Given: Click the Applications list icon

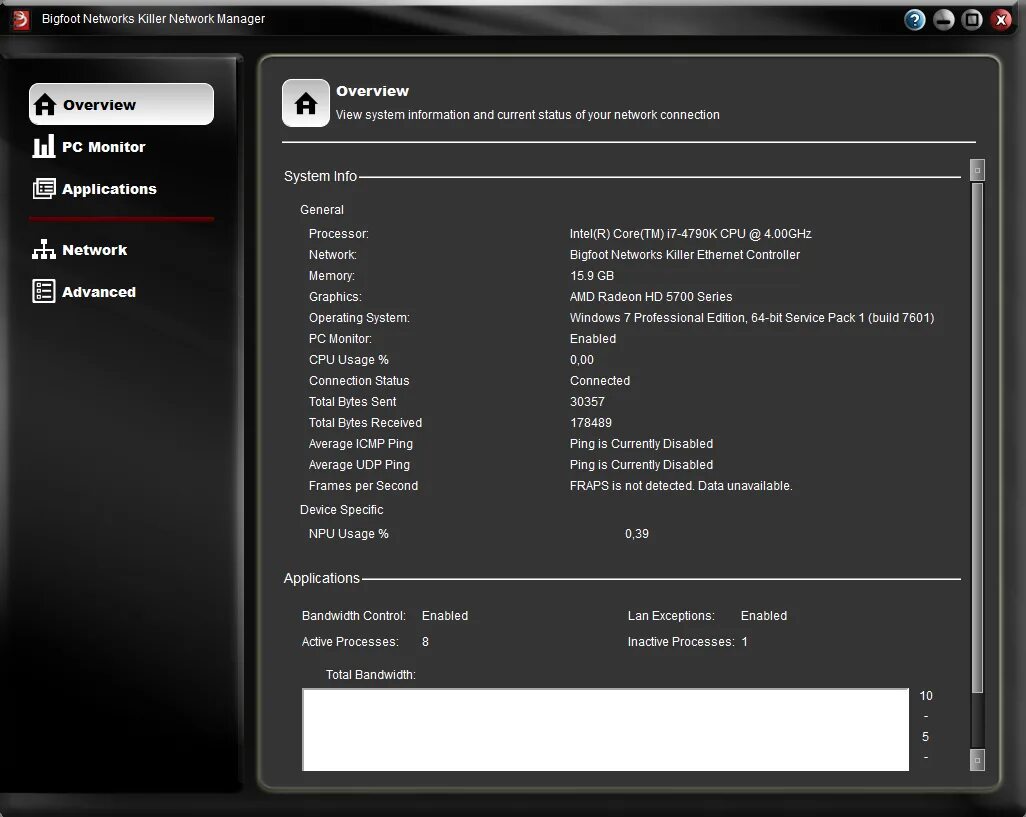Looking at the screenshot, I should click(44, 188).
